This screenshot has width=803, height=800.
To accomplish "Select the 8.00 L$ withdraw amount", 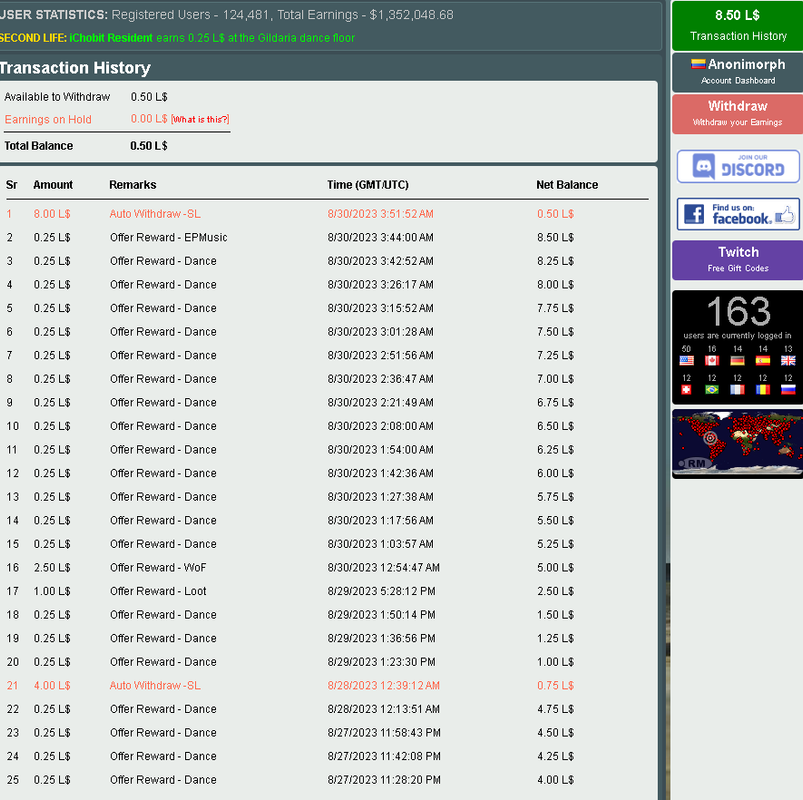I will point(52,214).
